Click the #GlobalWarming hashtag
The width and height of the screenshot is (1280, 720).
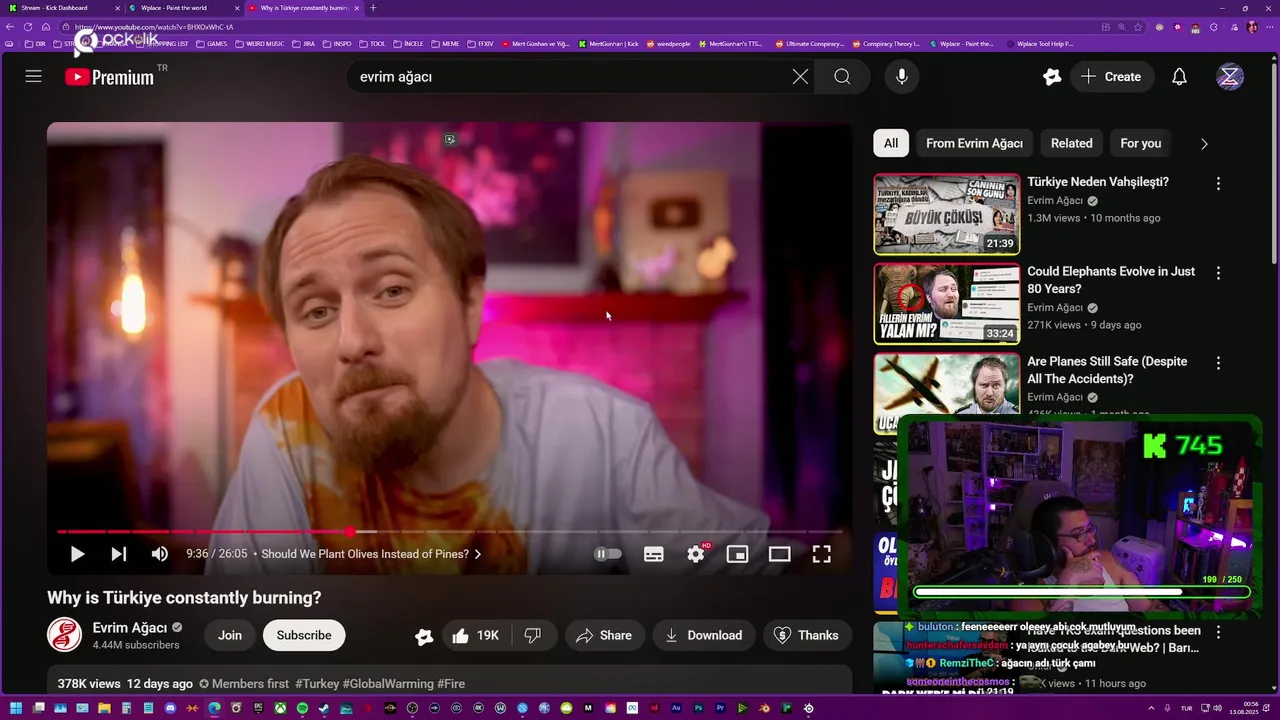(x=388, y=684)
